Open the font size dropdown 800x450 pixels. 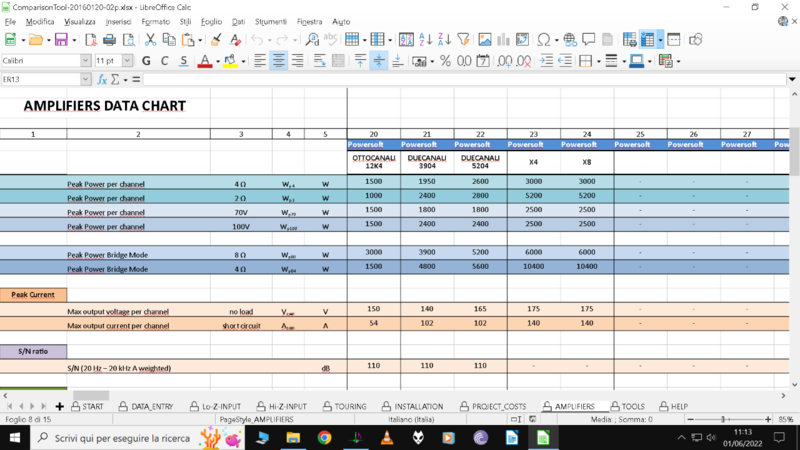(x=127, y=61)
